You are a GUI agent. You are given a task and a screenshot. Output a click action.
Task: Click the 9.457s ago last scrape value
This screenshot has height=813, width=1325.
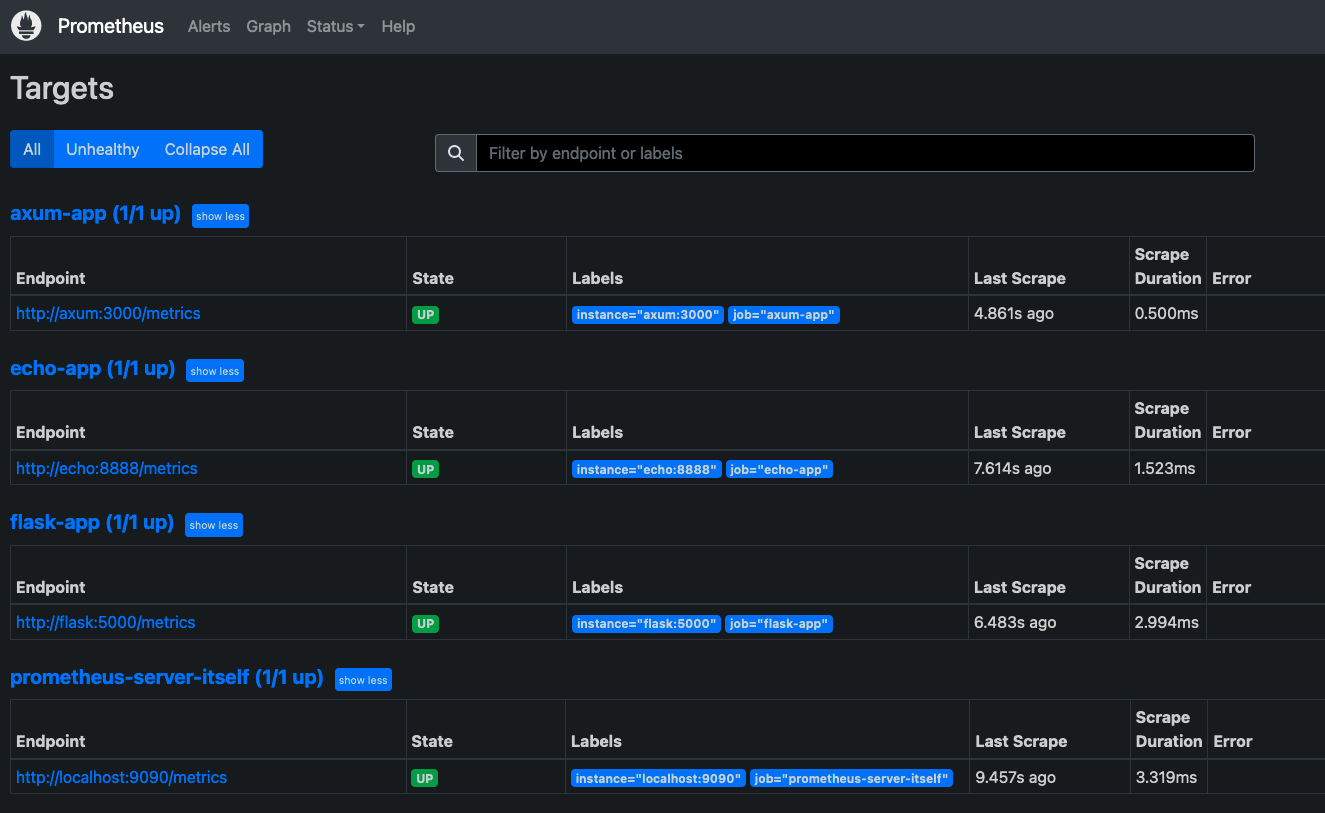tap(1016, 777)
